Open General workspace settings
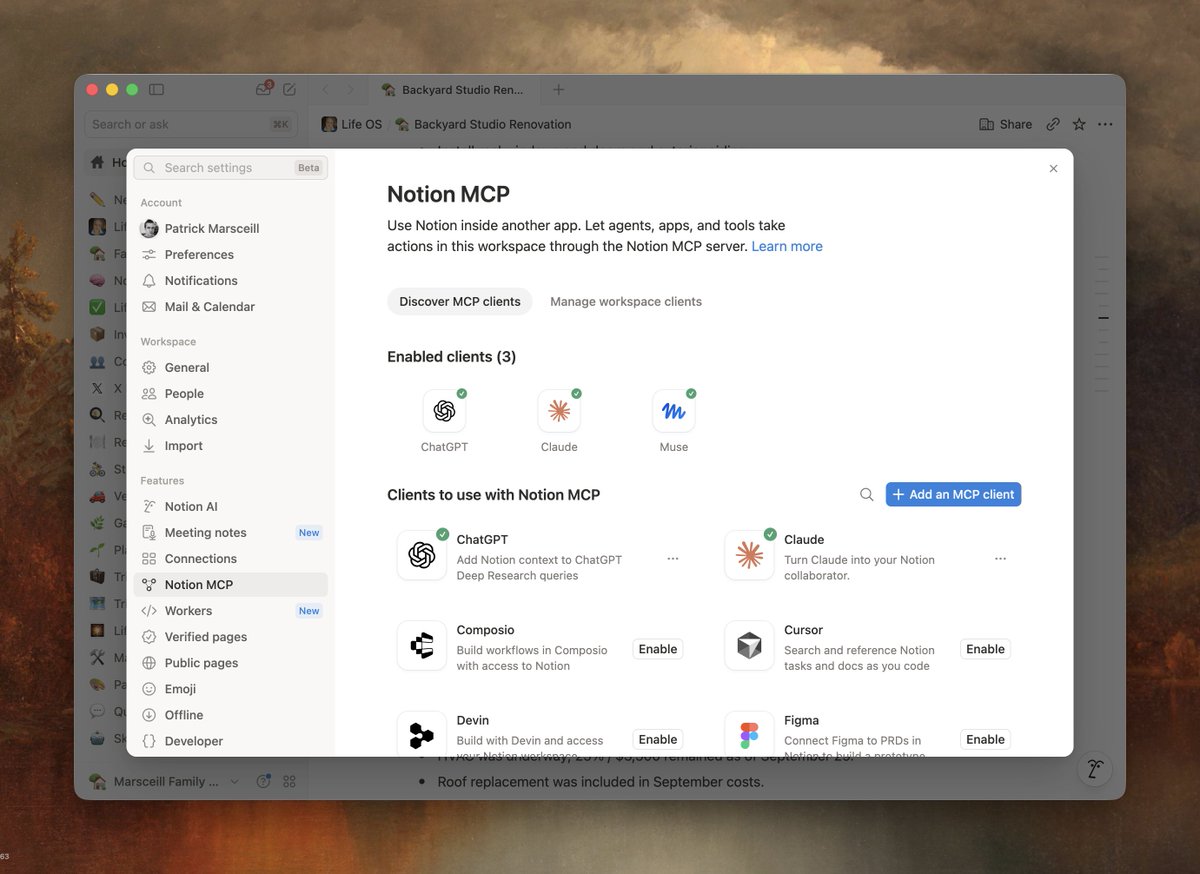The width and height of the screenshot is (1200, 874). click(231, 367)
